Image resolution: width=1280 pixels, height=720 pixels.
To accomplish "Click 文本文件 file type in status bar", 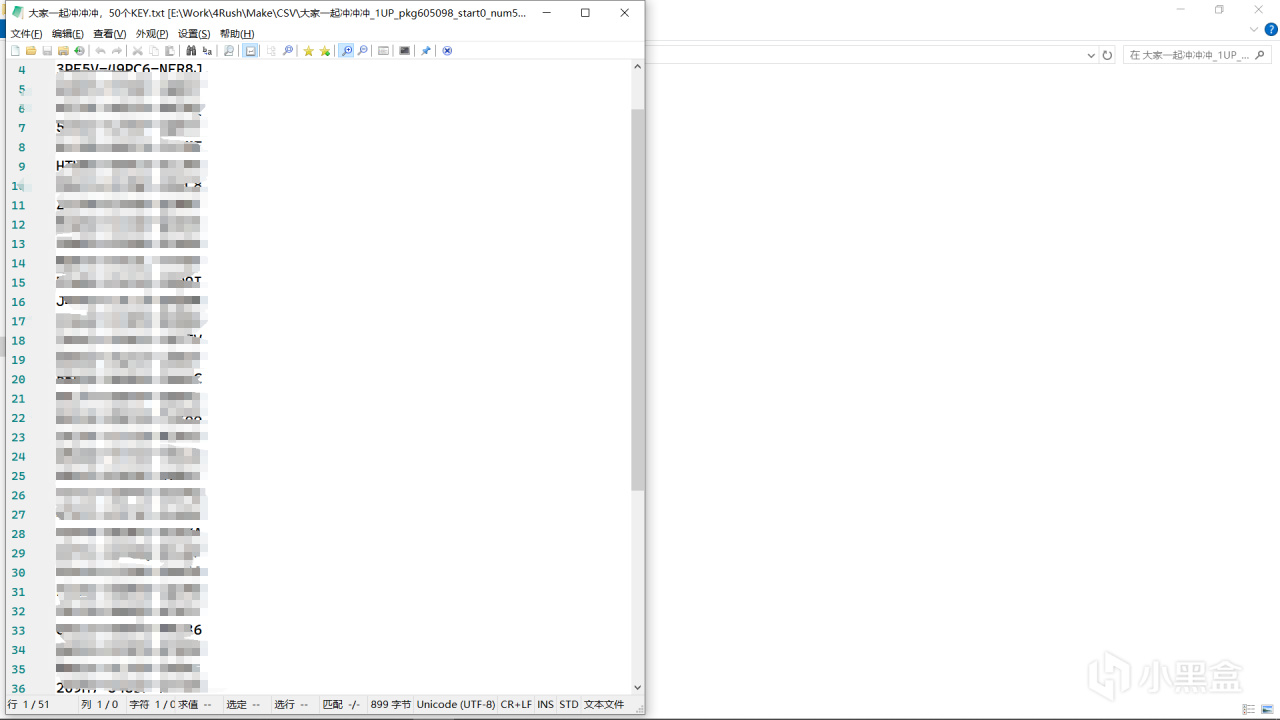I will point(604,705).
